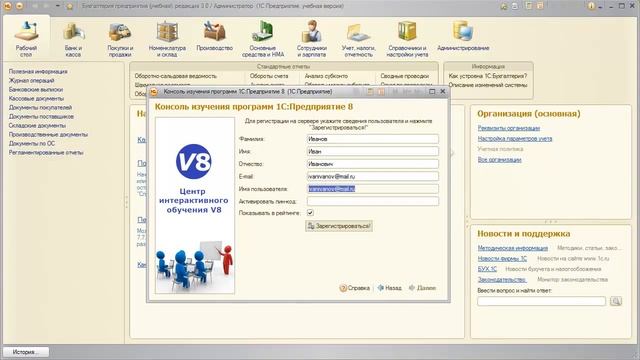Click into the E-mail input field

coord(373,176)
